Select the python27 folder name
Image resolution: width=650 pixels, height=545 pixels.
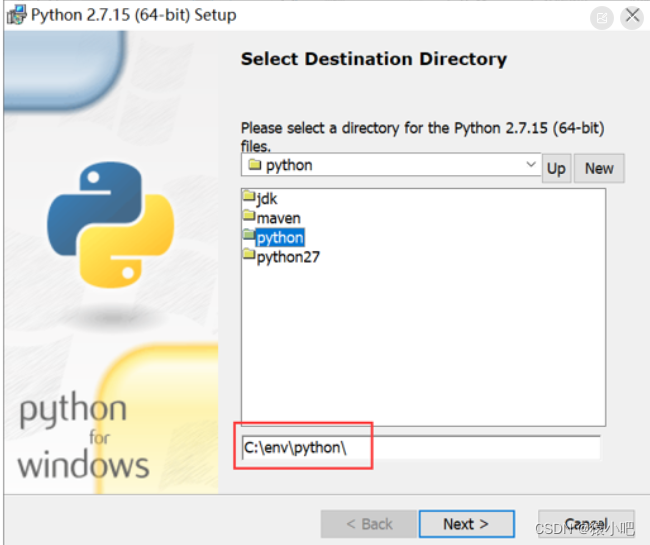[288, 257]
